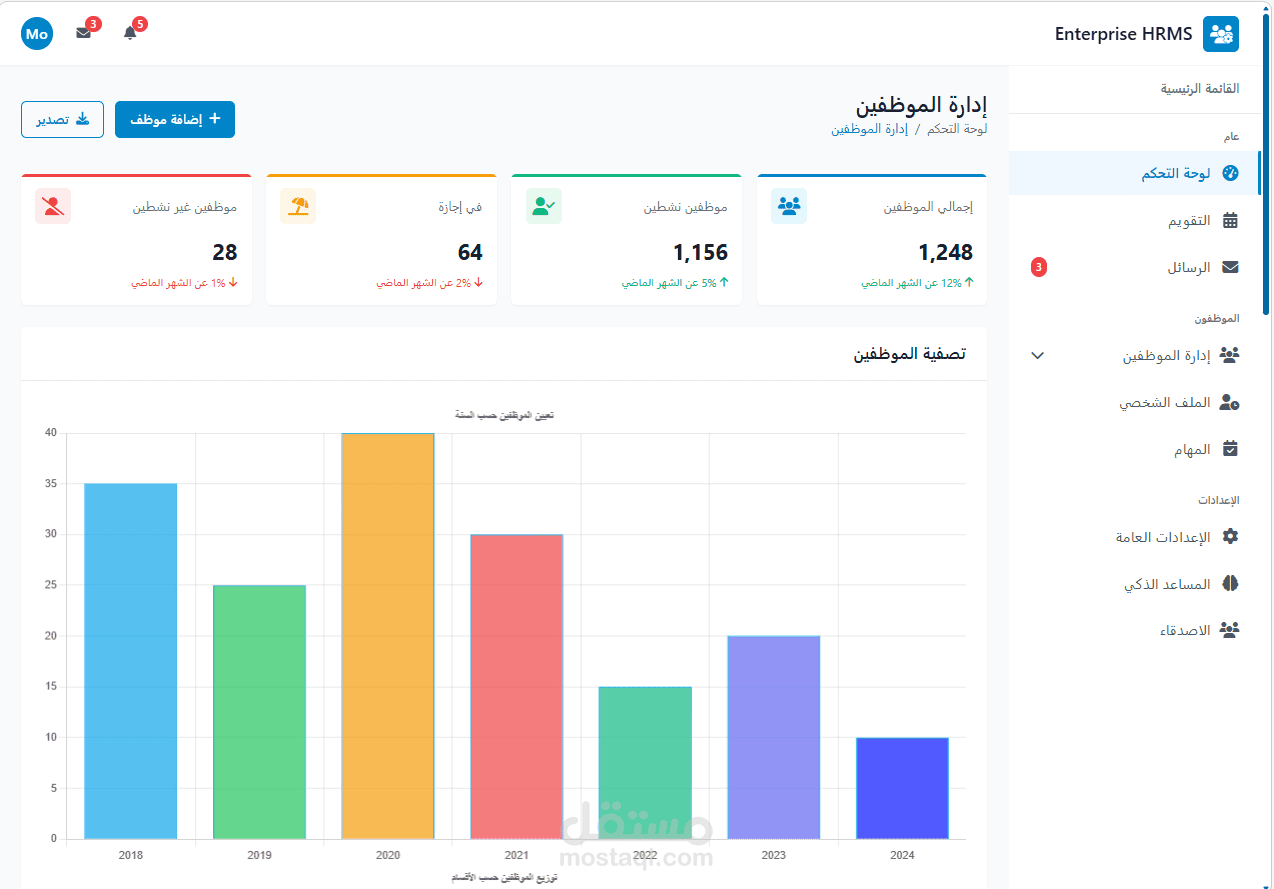
Task: Click the inactive employees slashed-user icon
Action: click(x=53, y=206)
